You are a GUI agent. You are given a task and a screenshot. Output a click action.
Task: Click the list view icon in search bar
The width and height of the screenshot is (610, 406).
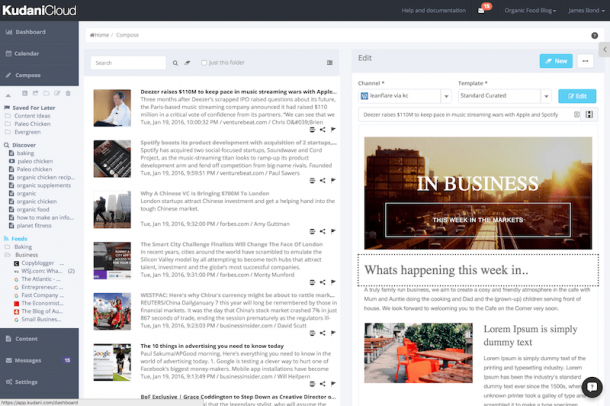tap(330, 63)
